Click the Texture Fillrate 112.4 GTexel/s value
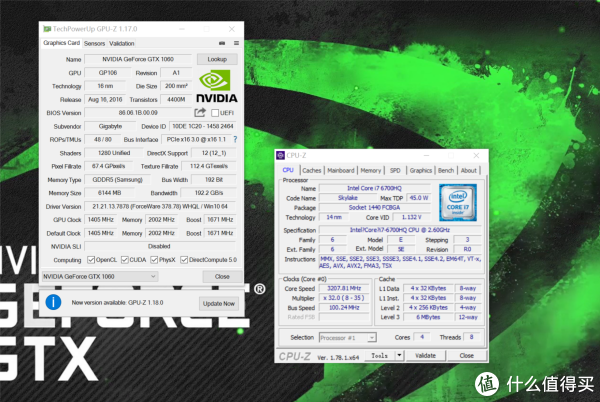The height and width of the screenshot is (402, 600). [x=209, y=166]
